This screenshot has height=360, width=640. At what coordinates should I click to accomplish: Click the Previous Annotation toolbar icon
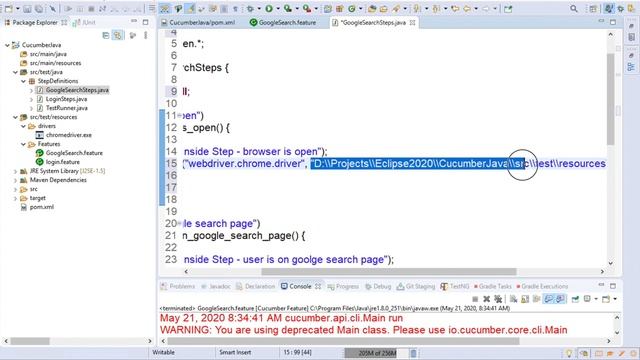click(x=436, y=9)
